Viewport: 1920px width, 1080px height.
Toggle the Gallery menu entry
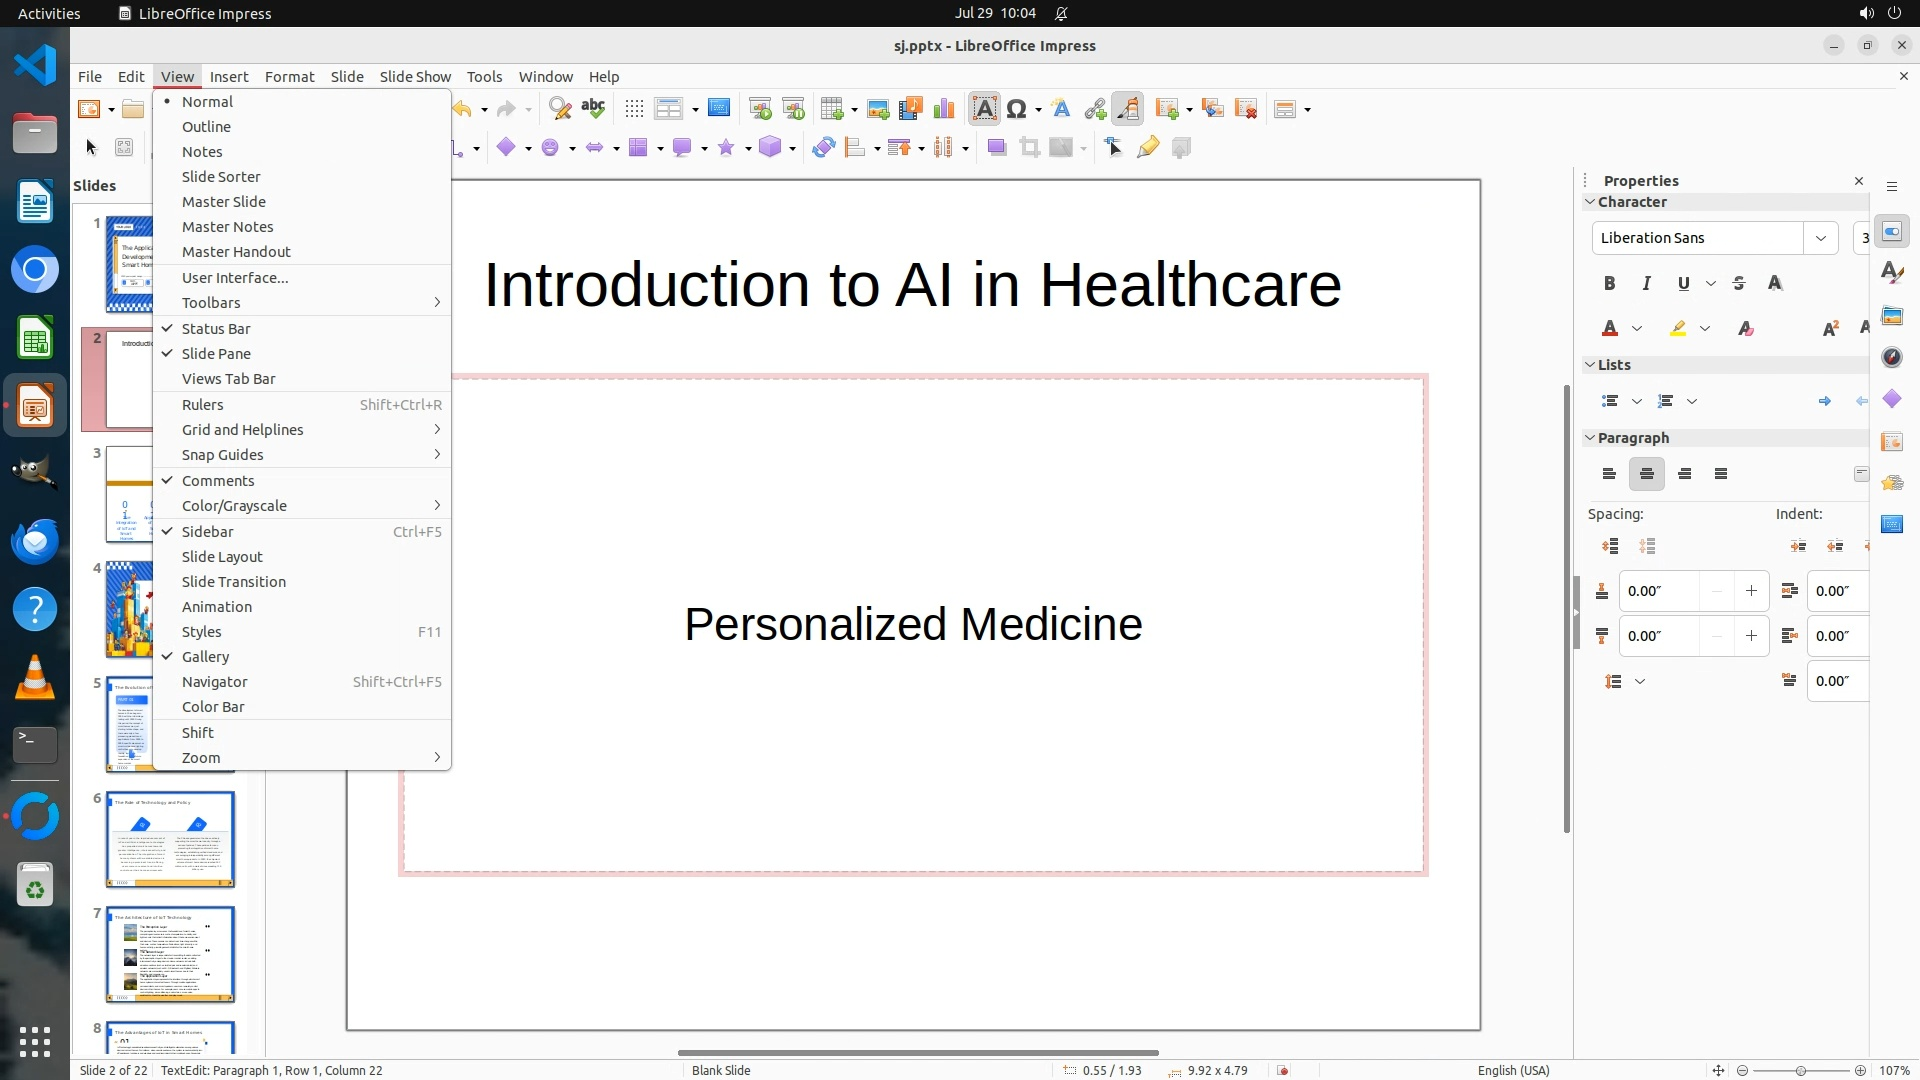click(x=205, y=656)
